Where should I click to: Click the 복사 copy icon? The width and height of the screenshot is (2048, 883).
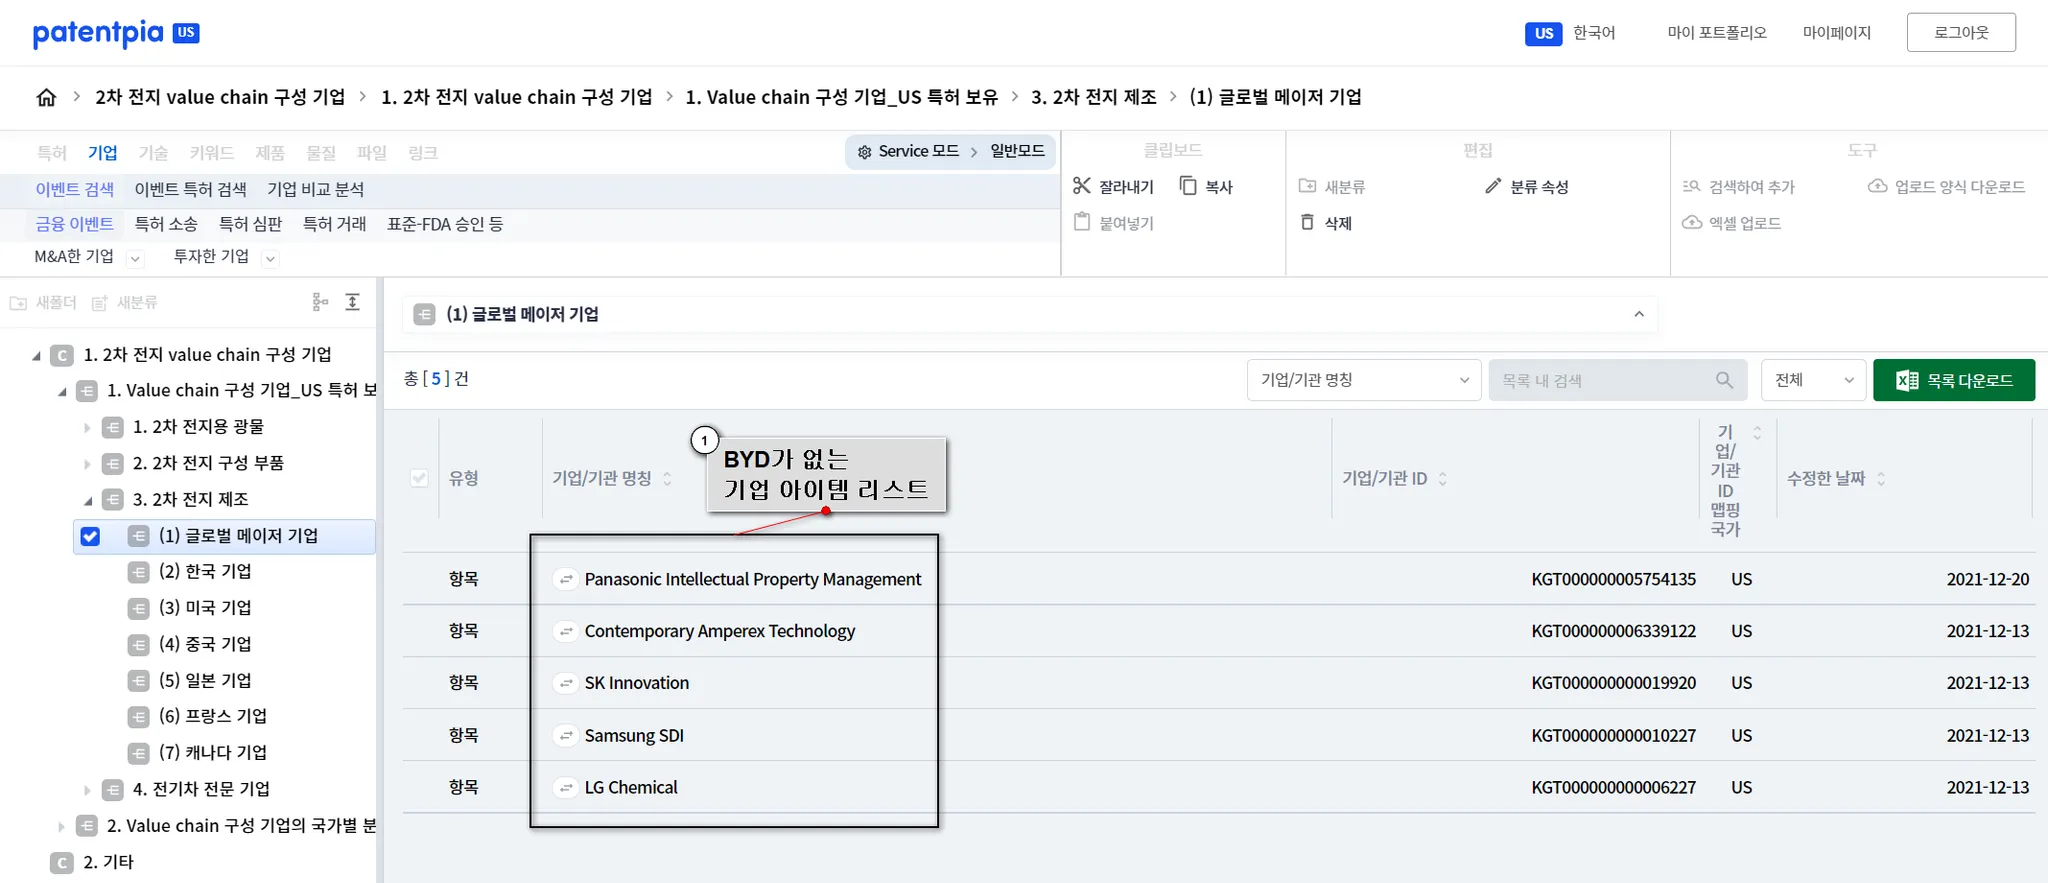1188,186
